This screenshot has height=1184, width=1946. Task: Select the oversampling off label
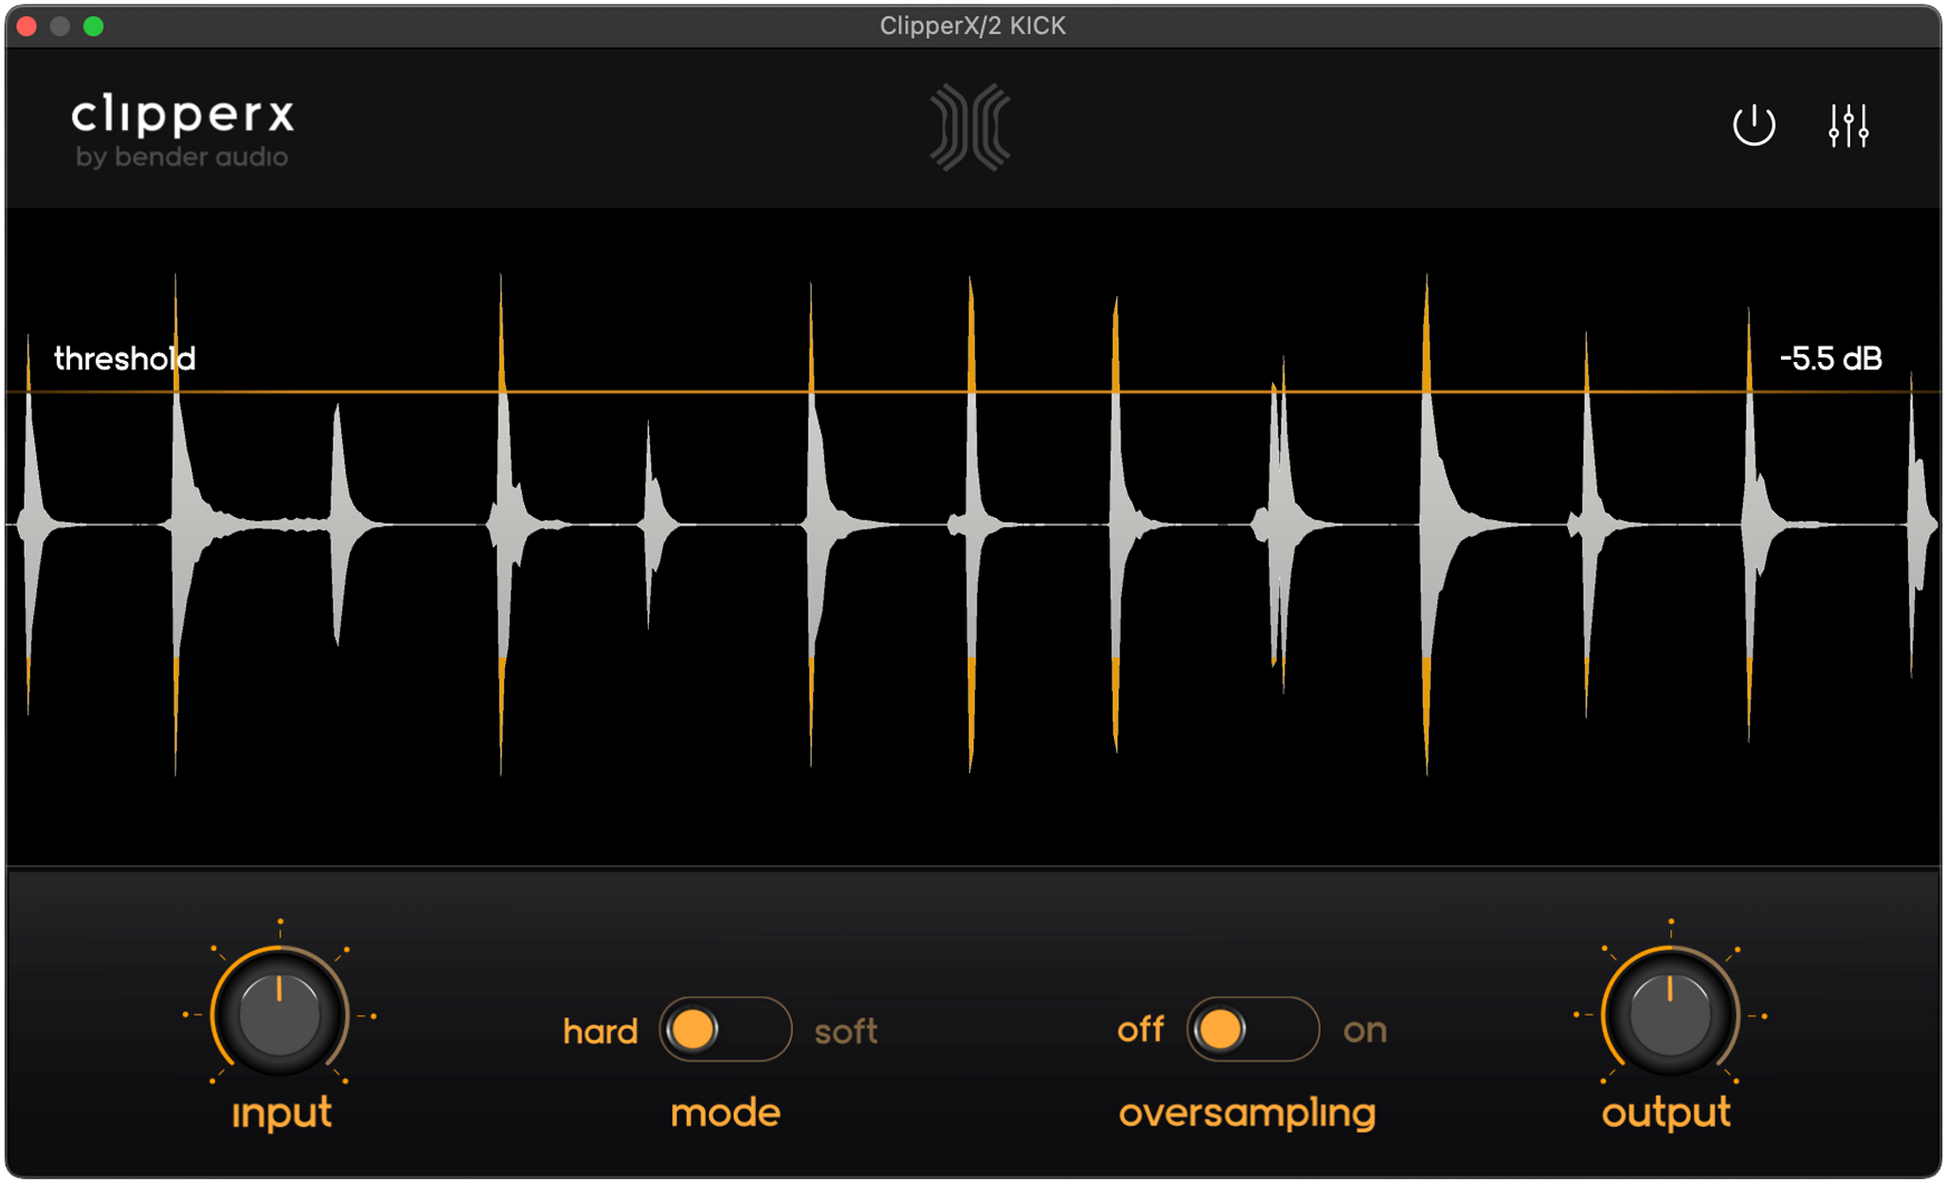click(x=1141, y=1029)
